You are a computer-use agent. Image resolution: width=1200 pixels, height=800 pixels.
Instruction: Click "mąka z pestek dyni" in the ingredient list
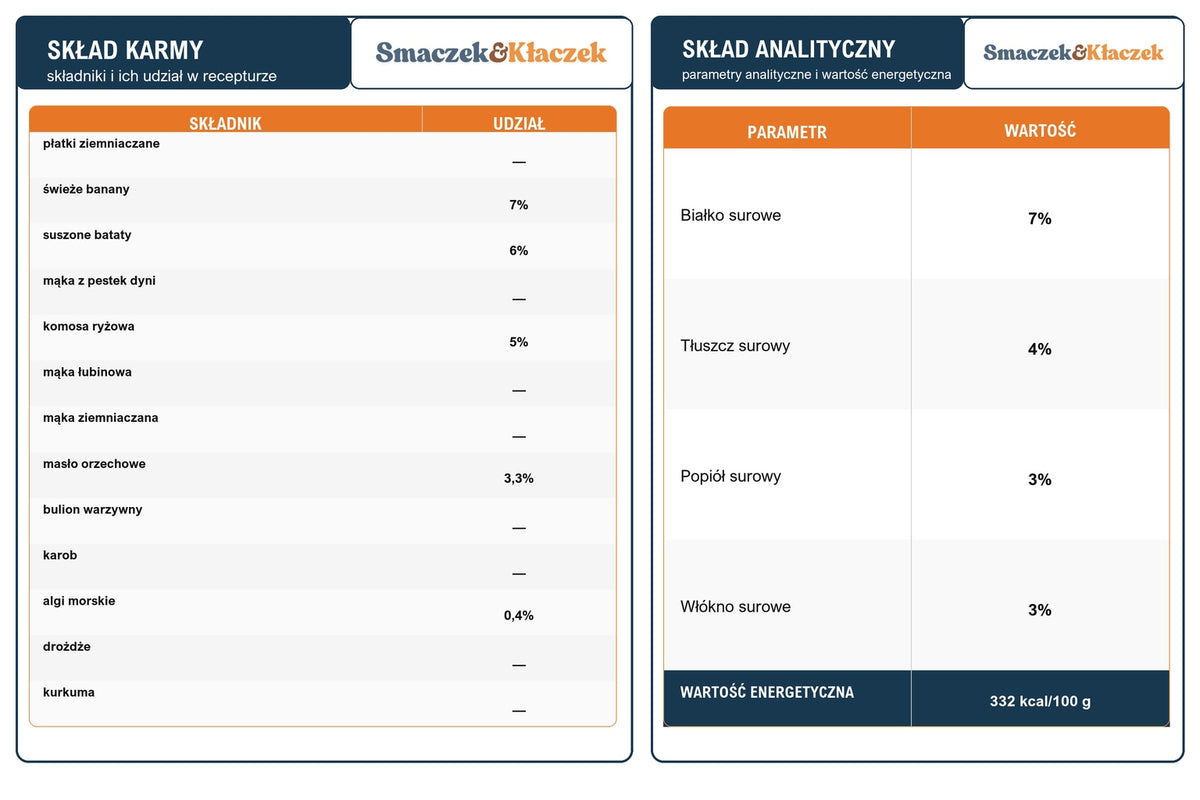point(99,281)
